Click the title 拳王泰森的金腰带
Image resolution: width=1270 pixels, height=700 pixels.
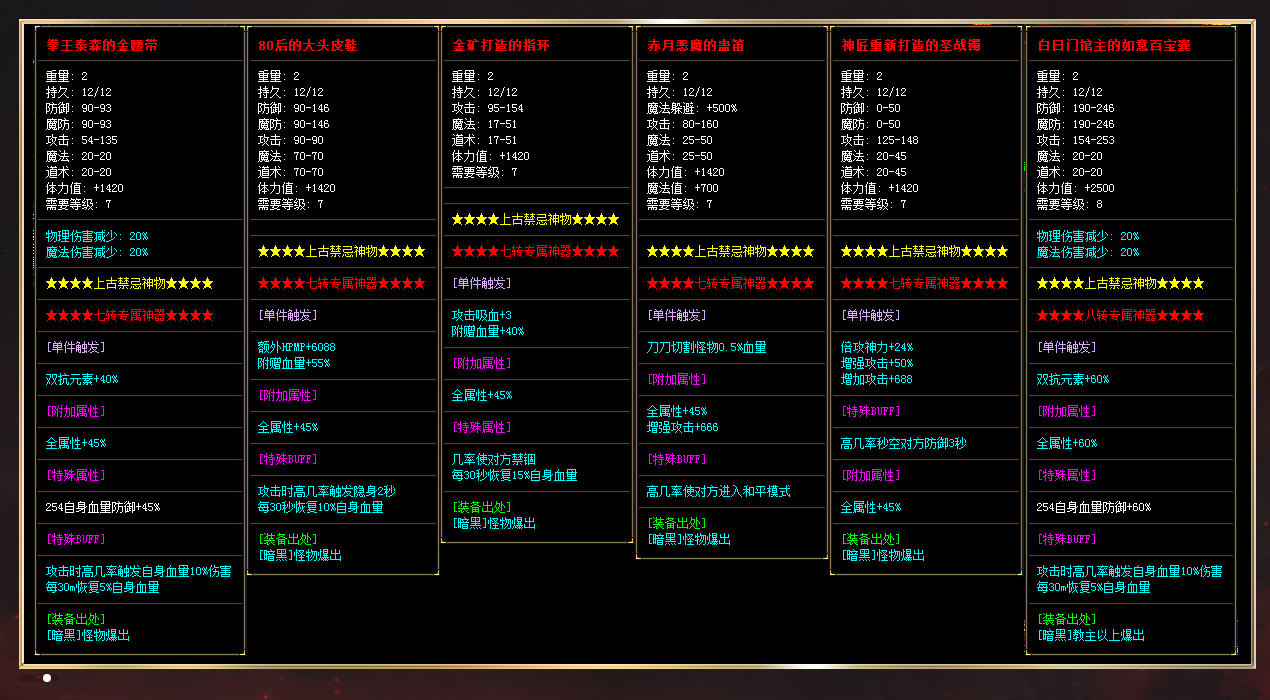(101, 46)
